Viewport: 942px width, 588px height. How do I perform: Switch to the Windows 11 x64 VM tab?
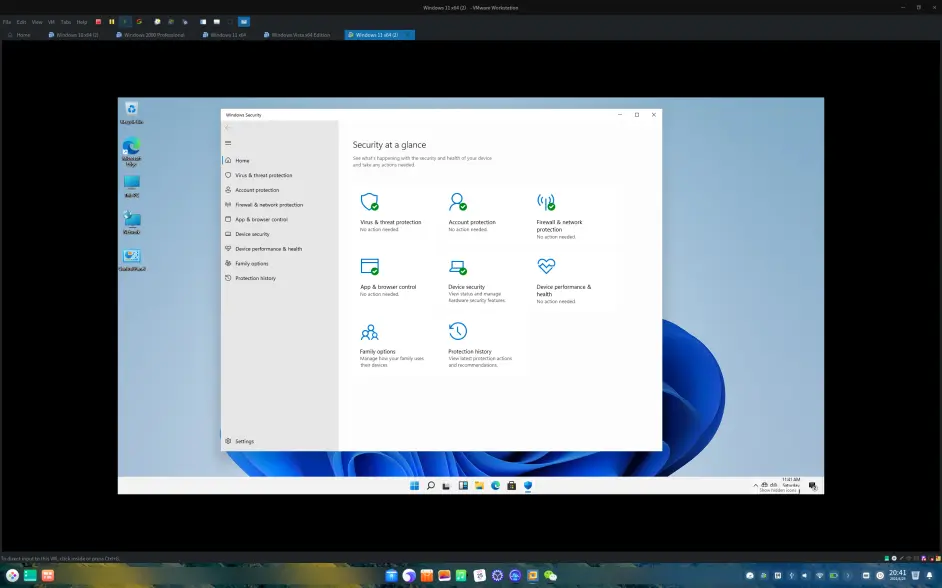click(x=225, y=35)
